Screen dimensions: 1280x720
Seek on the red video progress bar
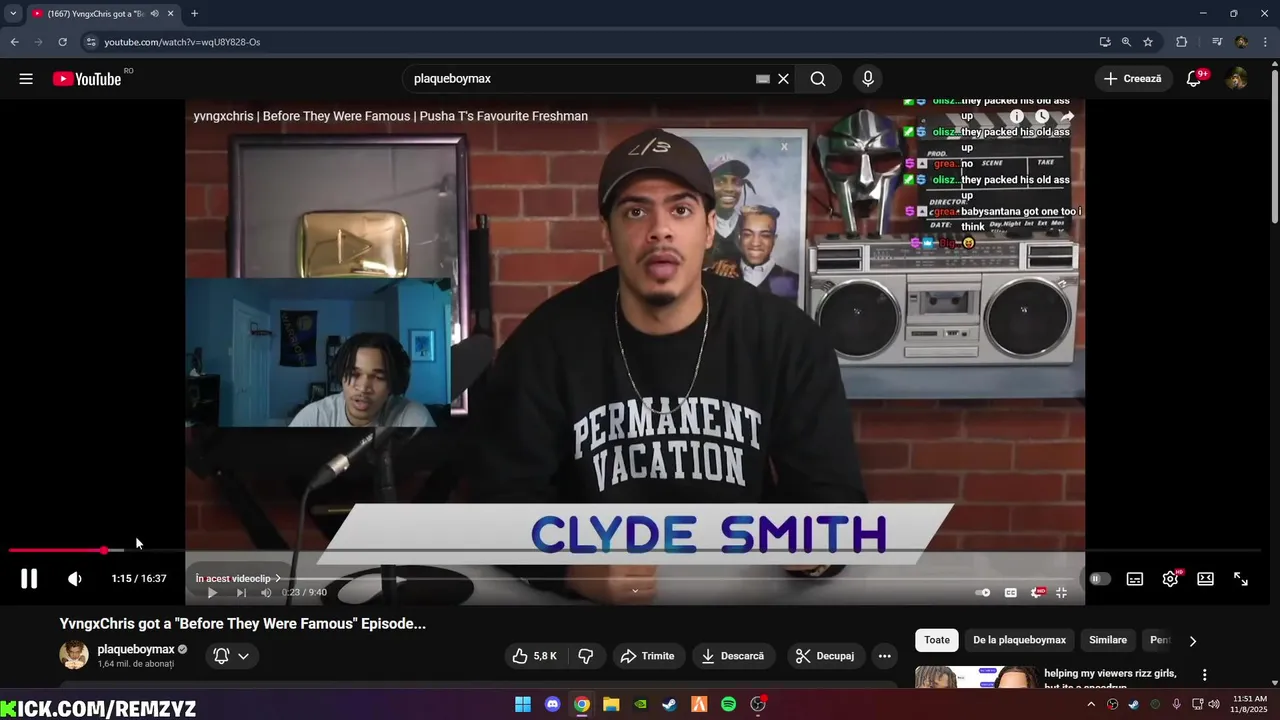tap(635, 550)
